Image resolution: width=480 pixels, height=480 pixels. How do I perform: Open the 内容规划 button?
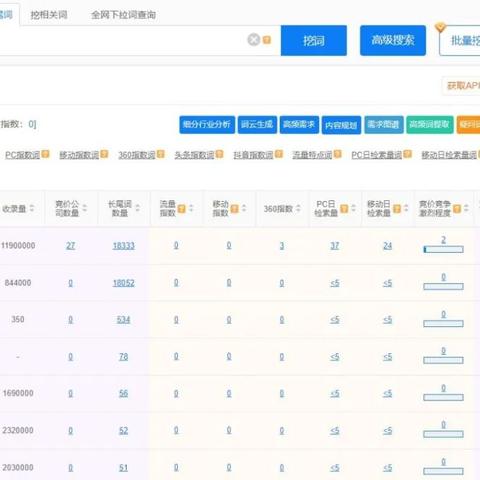coord(341,125)
